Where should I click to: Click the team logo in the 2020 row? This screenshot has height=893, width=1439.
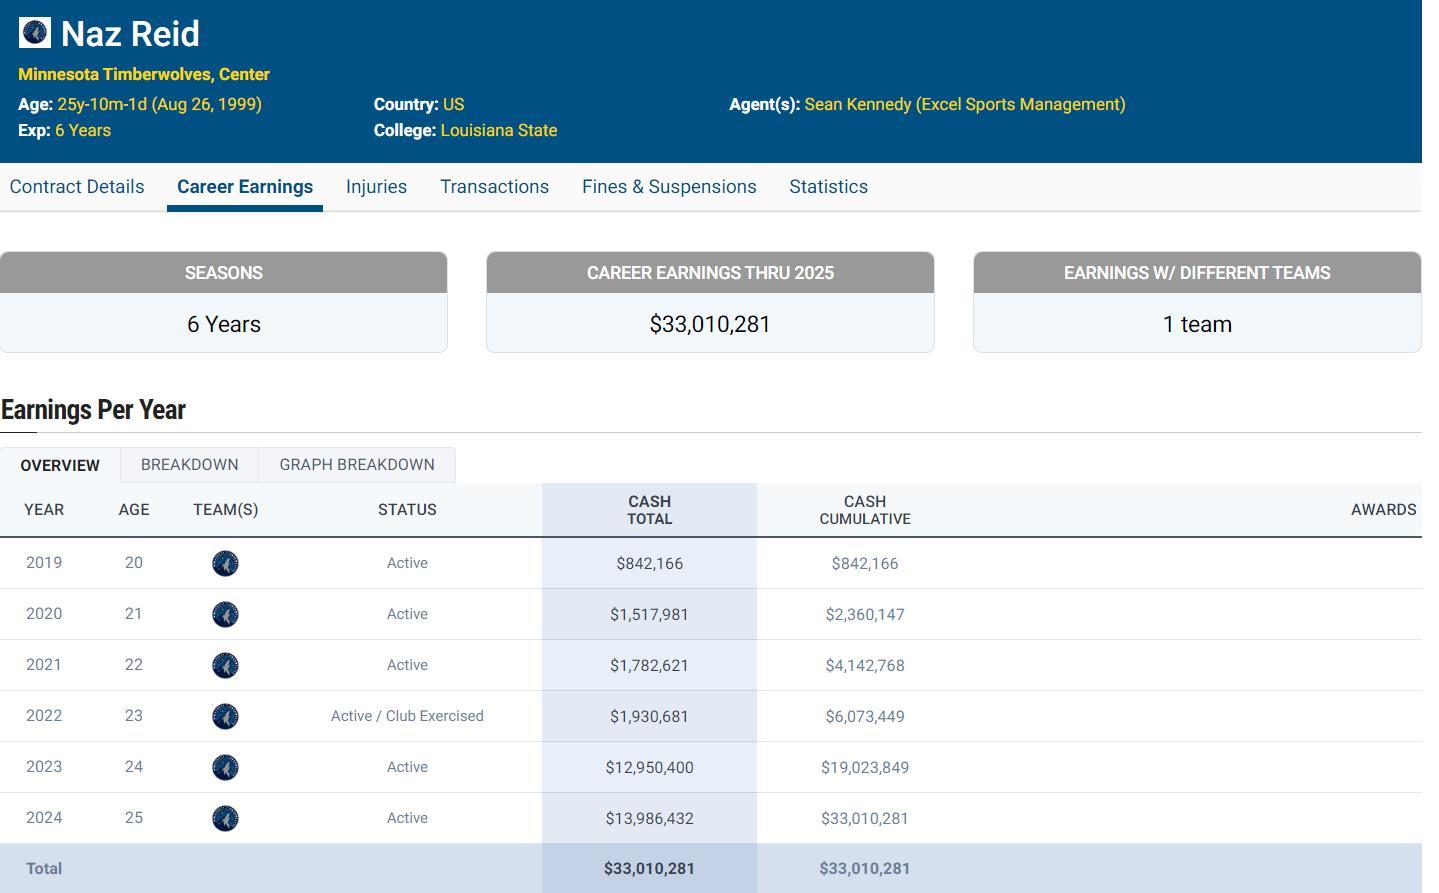click(225, 615)
